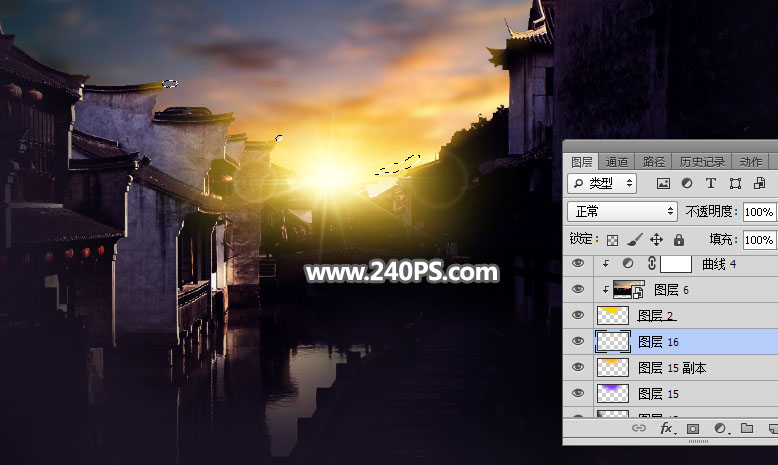
Task: Click the panel resize grip at the bottom
Action: [x=698, y=441]
